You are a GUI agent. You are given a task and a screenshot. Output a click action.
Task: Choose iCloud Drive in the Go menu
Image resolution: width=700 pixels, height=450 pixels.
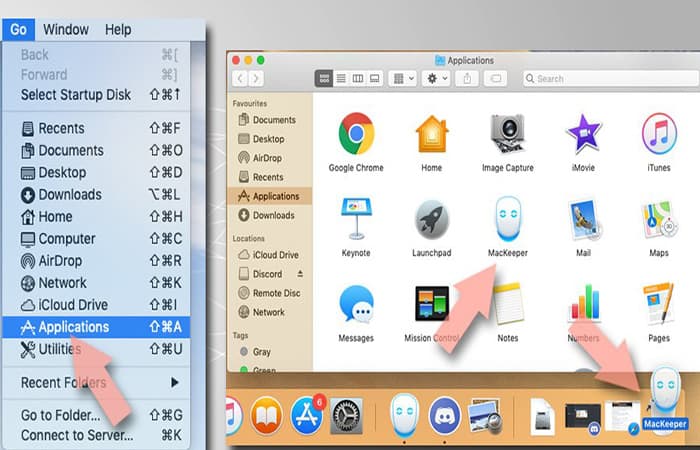click(x=96, y=305)
